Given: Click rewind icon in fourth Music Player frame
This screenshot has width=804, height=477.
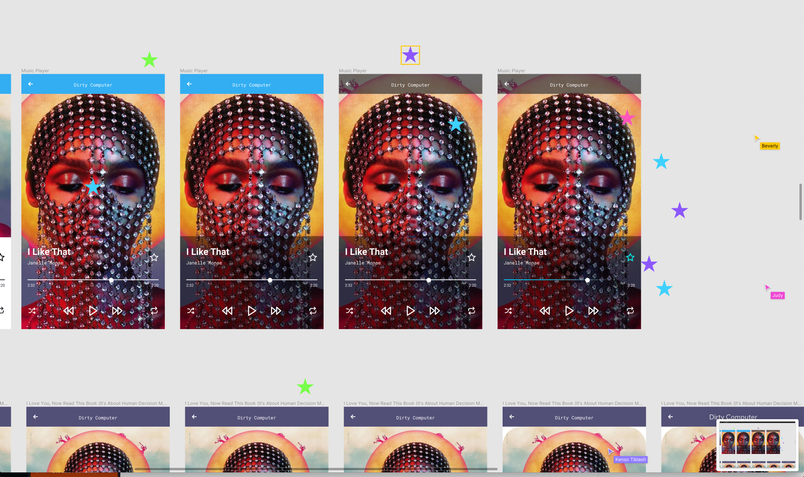Looking at the screenshot, I should (545, 311).
